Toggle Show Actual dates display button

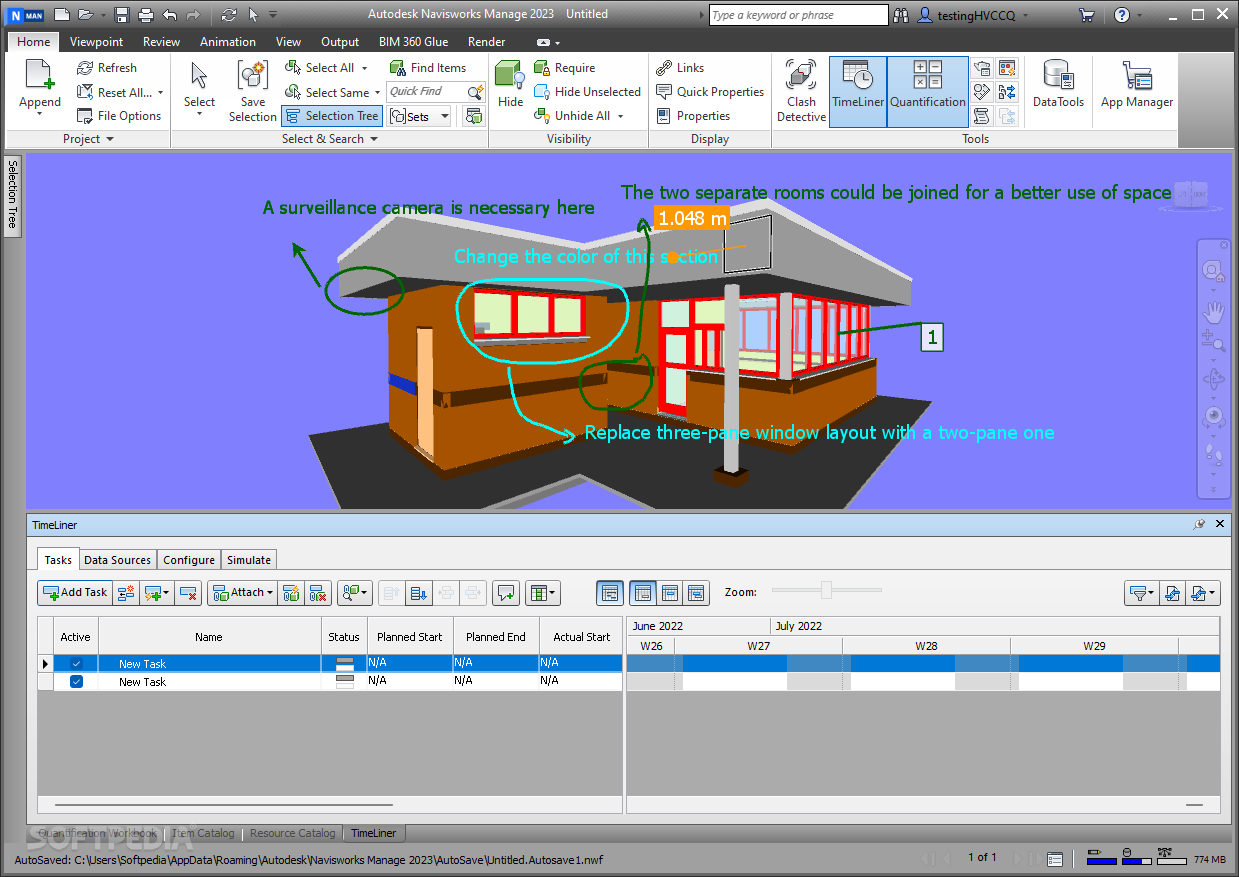pyautogui.click(x=669, y=593)
